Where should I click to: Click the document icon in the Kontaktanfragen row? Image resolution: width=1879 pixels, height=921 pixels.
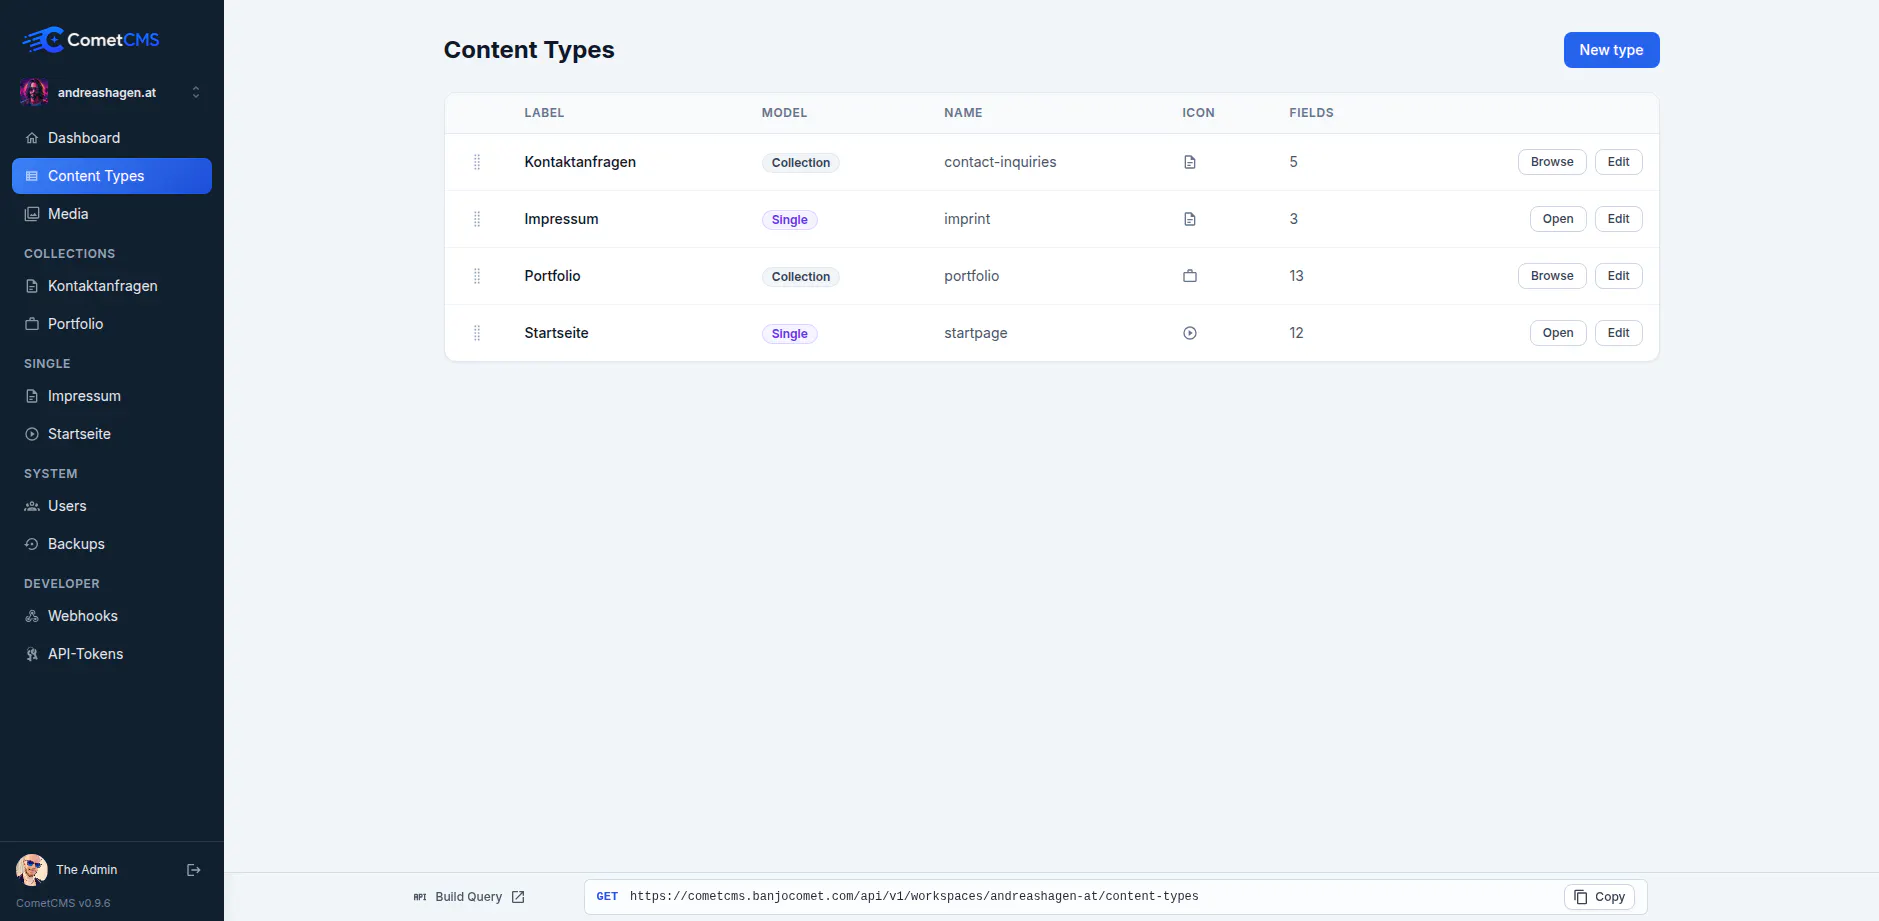point(1190,162)
